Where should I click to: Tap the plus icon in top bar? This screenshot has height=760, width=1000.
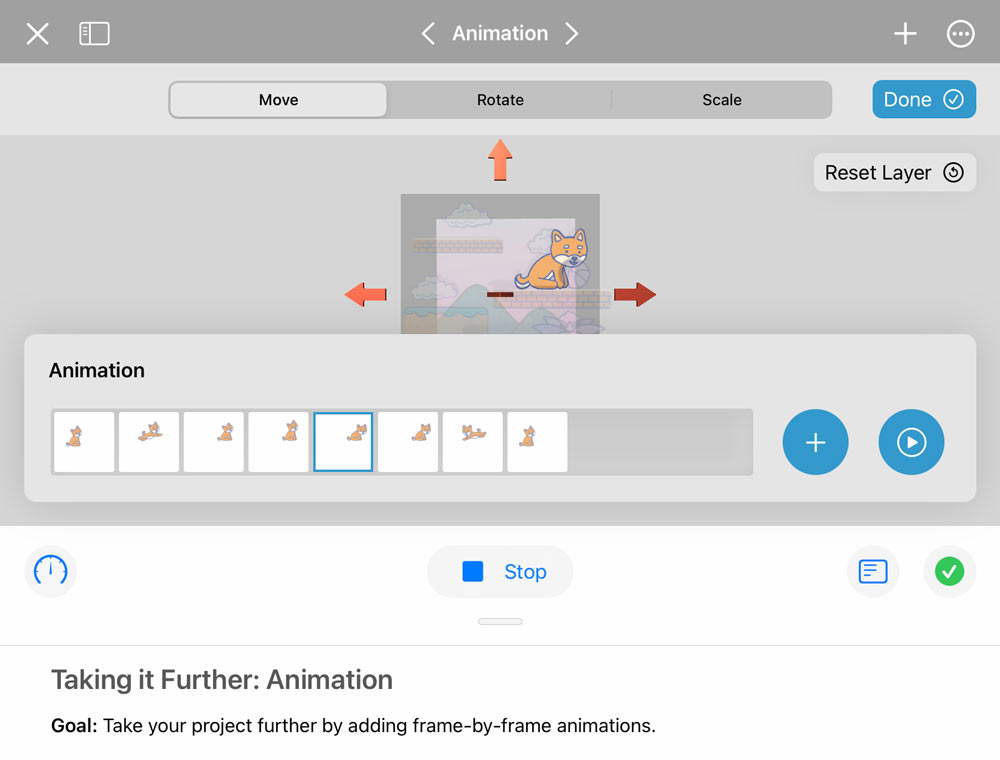(905, 34)
